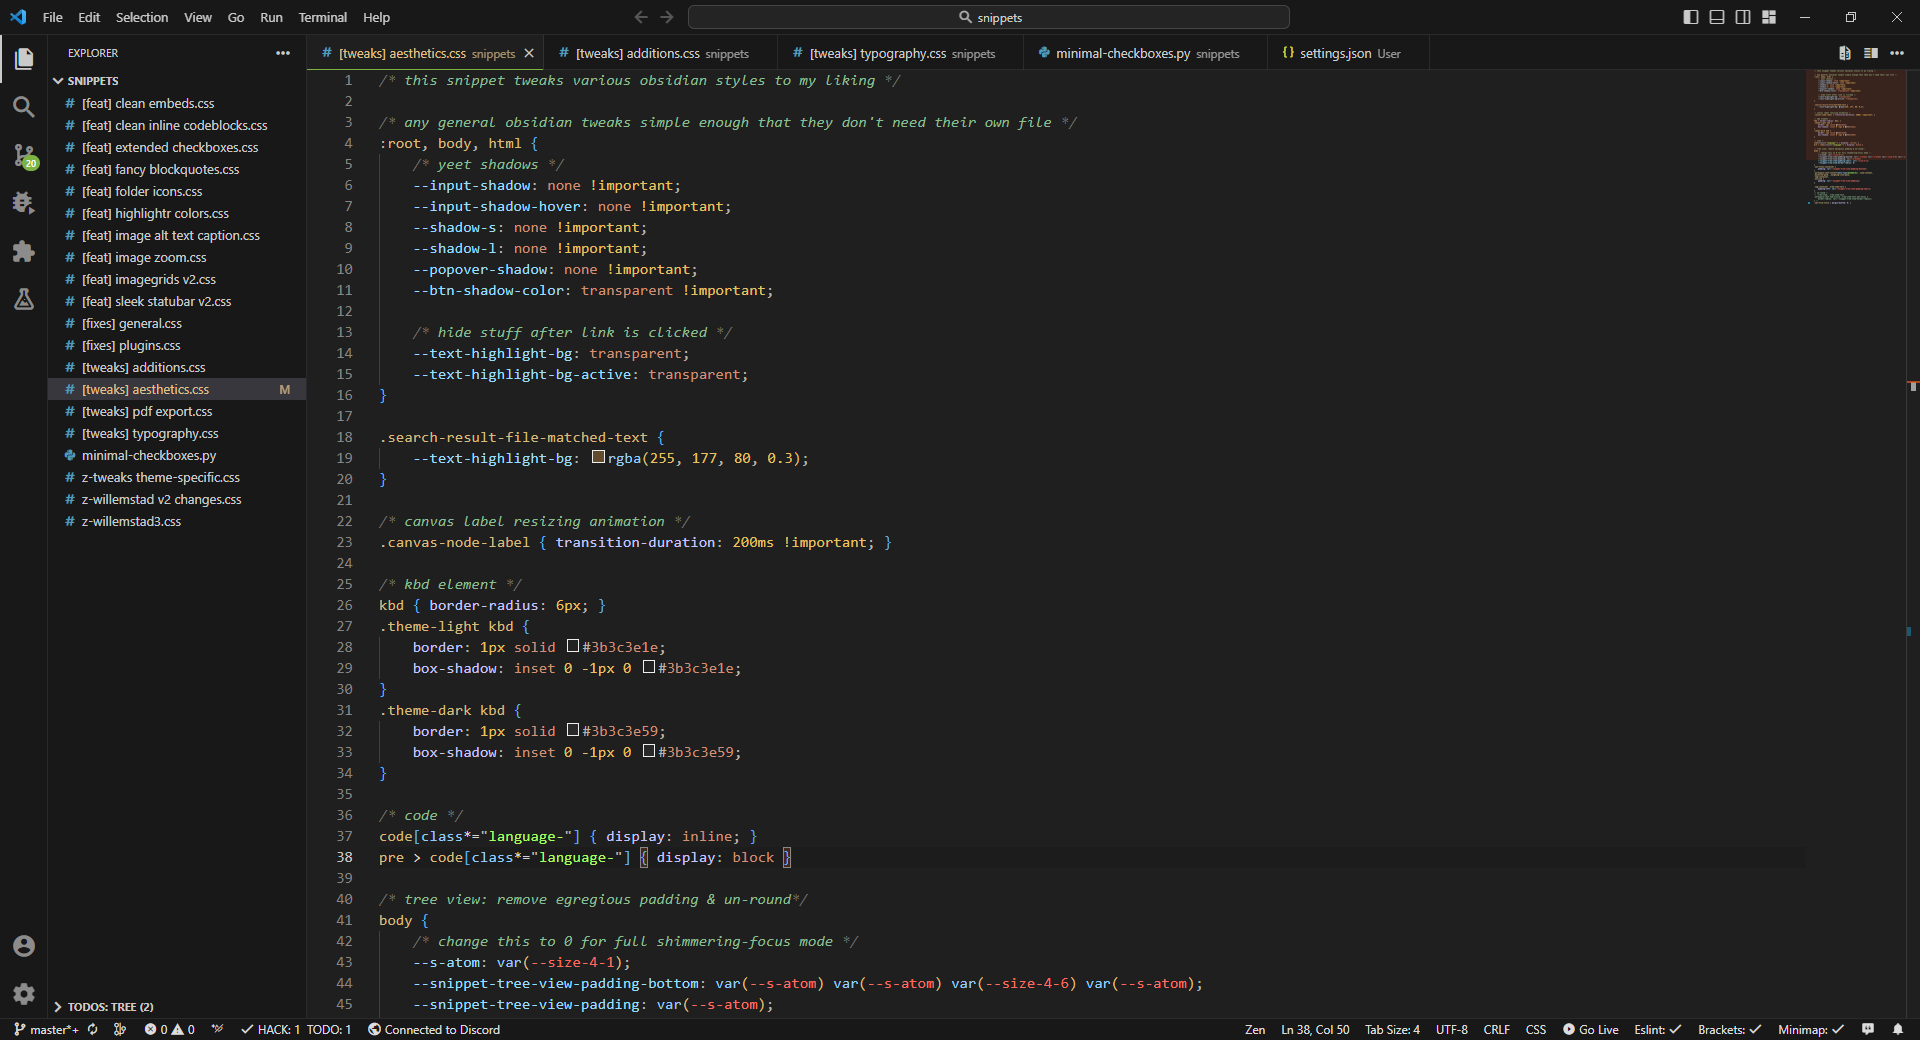This screenshot has height=1040, width=1920.
Task: Go back with the navigation arrow
Action: tap(641, 17)
